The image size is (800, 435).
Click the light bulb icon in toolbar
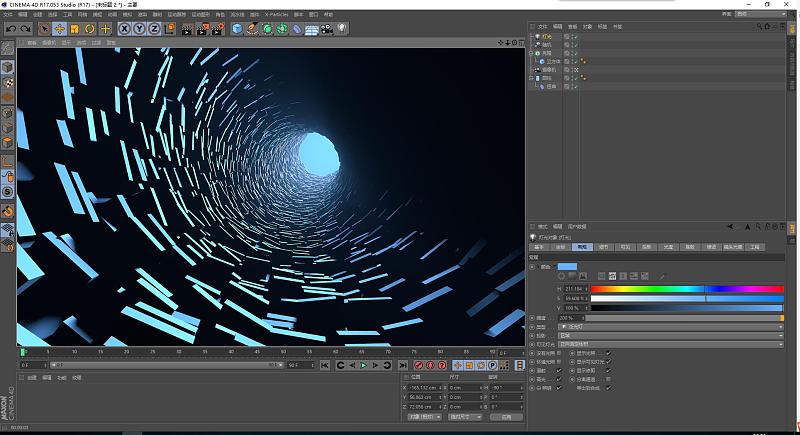[341, 29]
